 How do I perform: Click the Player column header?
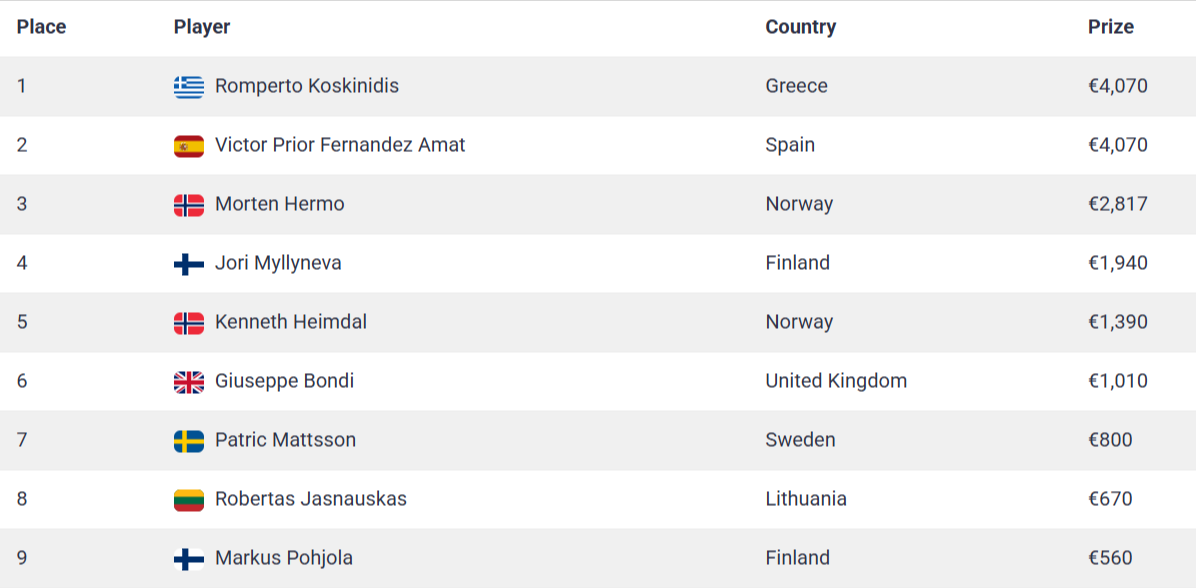pyautogui.click(x=202, y=27)
